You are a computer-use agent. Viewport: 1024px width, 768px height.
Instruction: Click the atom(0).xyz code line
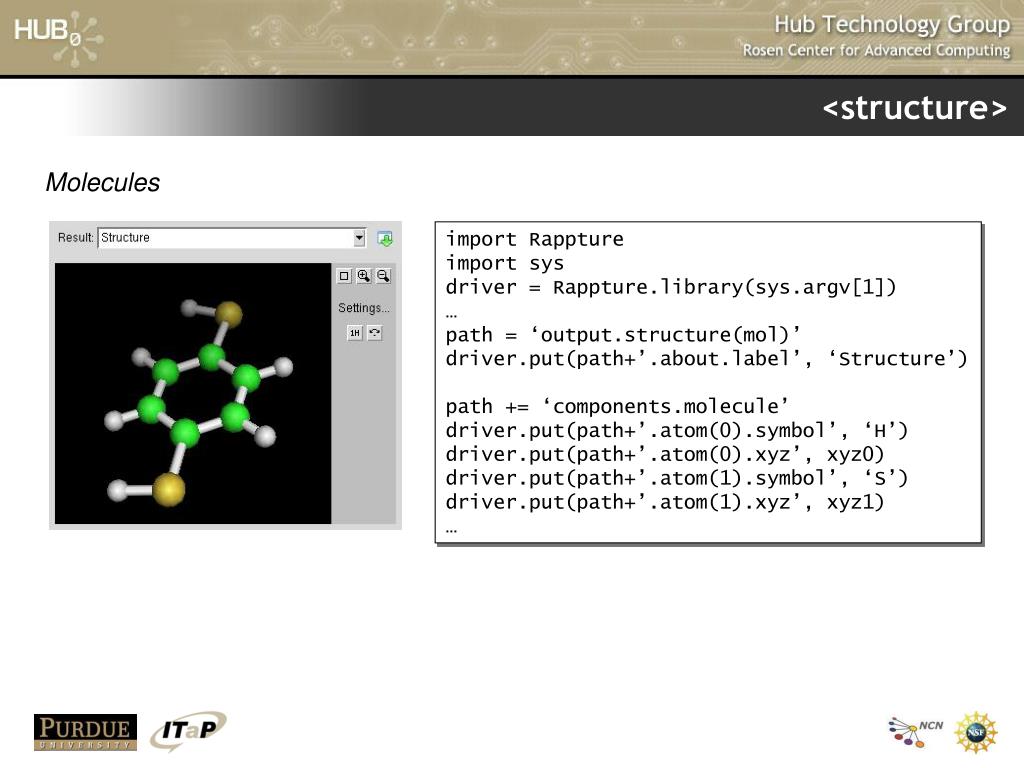(665, 455)
